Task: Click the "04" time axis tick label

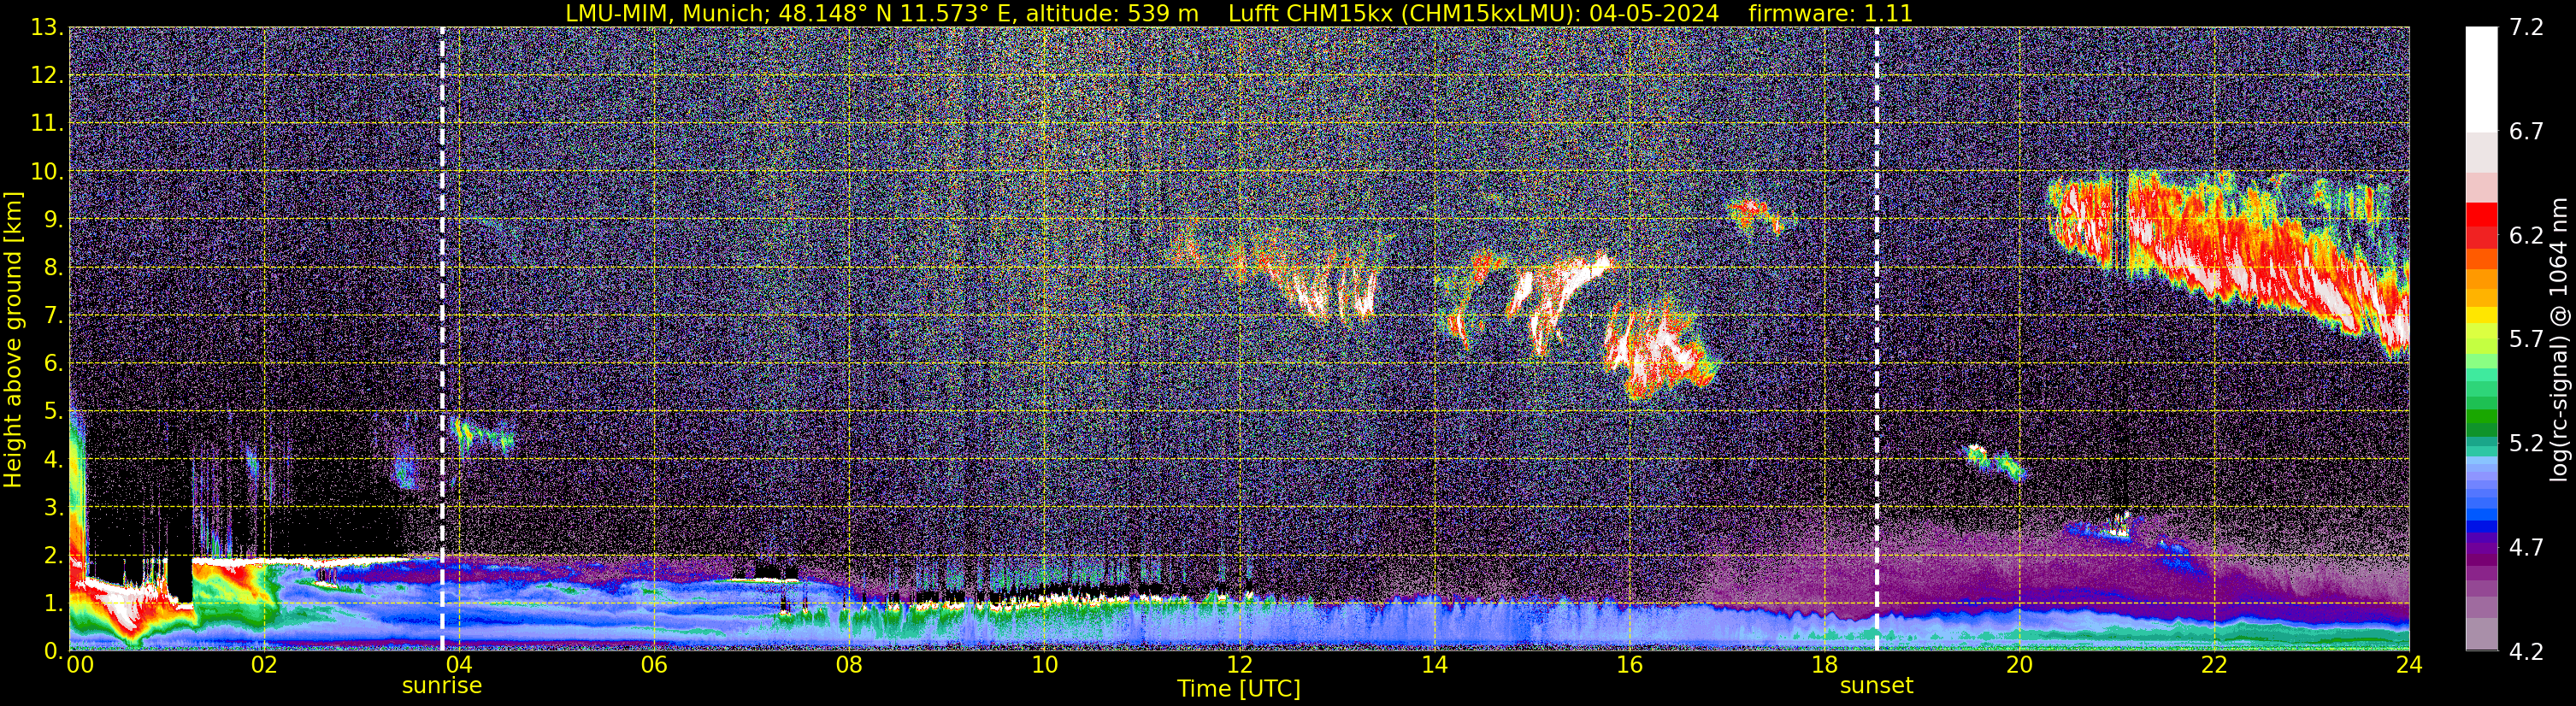Action: pos(459,664)
